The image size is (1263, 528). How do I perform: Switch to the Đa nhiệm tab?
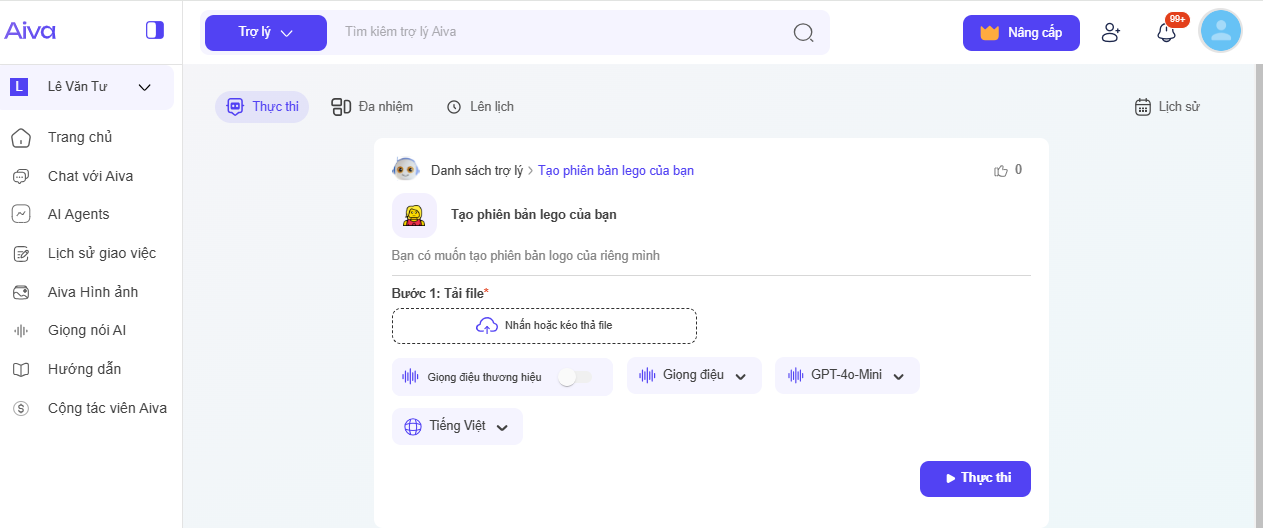click(x=372, y=107)
